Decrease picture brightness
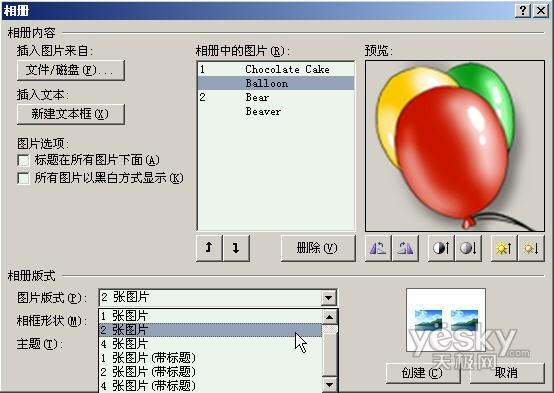 coord(531,248)
